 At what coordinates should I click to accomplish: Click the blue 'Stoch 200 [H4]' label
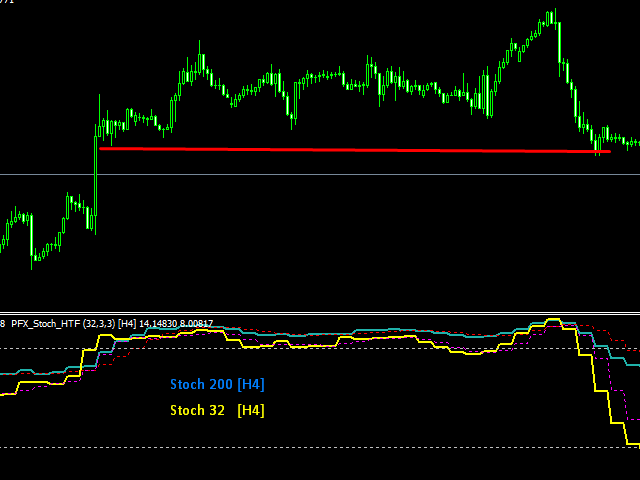click(x=217, y=385)
